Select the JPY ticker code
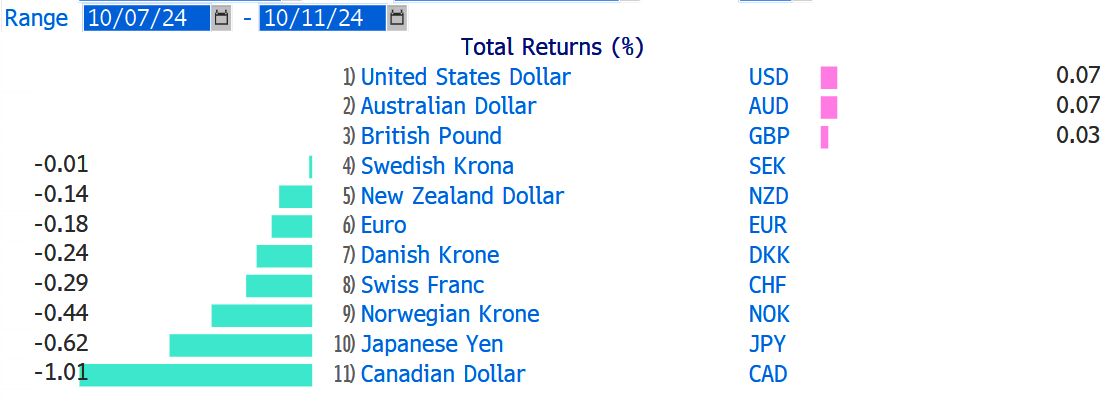The image size is (1112, 398). pyautogui.click(x=767, y=345)
